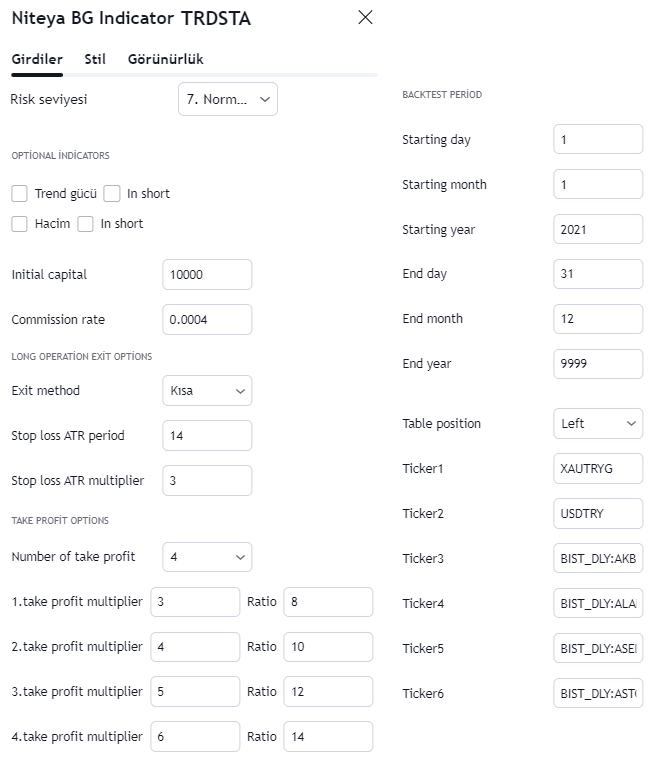Switch to the Stil tab

95,59
